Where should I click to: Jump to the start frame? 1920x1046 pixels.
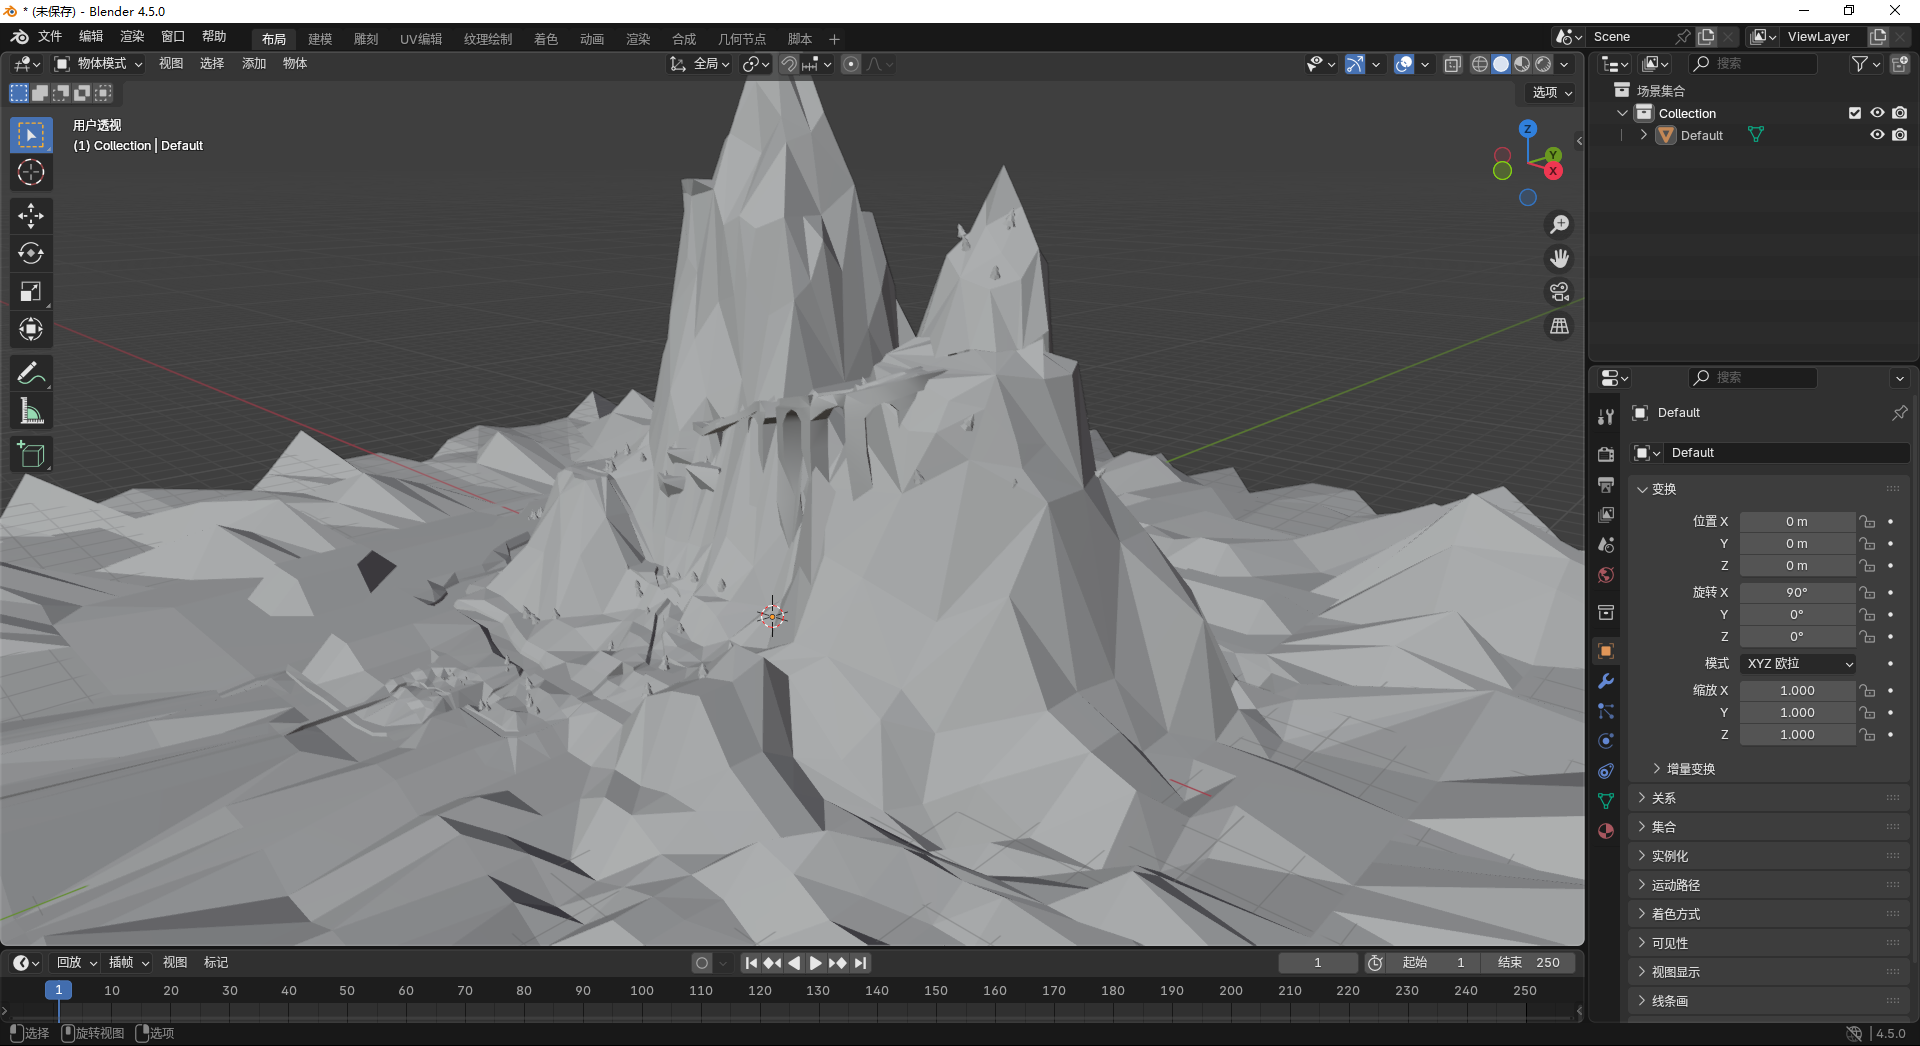(x=751, y=963)
